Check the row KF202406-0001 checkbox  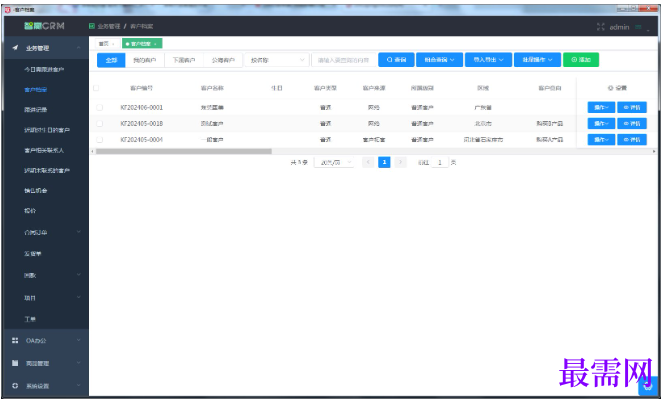coord(99,107)
